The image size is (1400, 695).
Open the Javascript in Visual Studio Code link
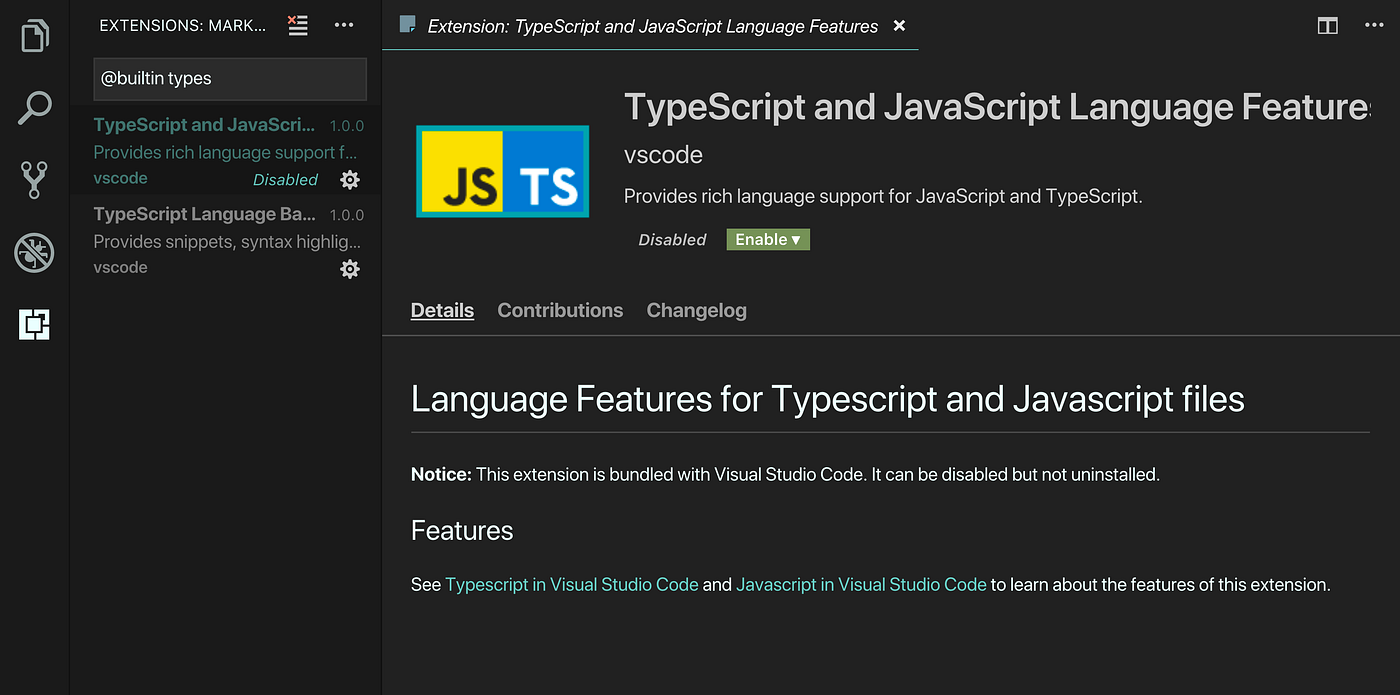pyautogui.click(x=860, y=584)
